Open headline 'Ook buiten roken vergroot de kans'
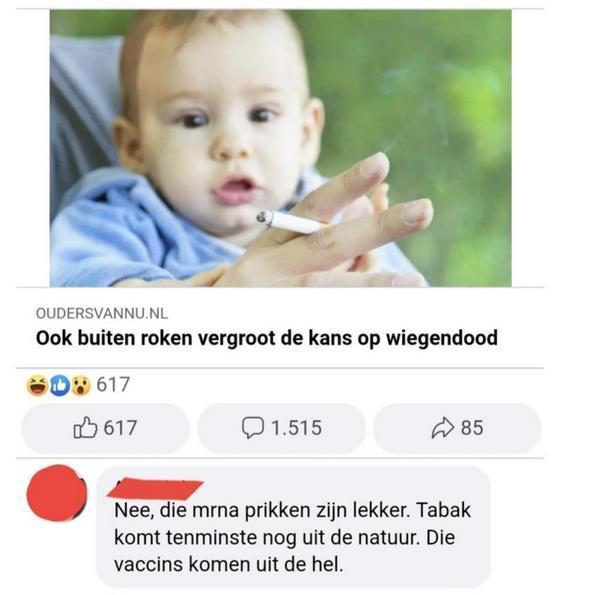The height and width of the screenshot is (595, 600). [267, 338]
